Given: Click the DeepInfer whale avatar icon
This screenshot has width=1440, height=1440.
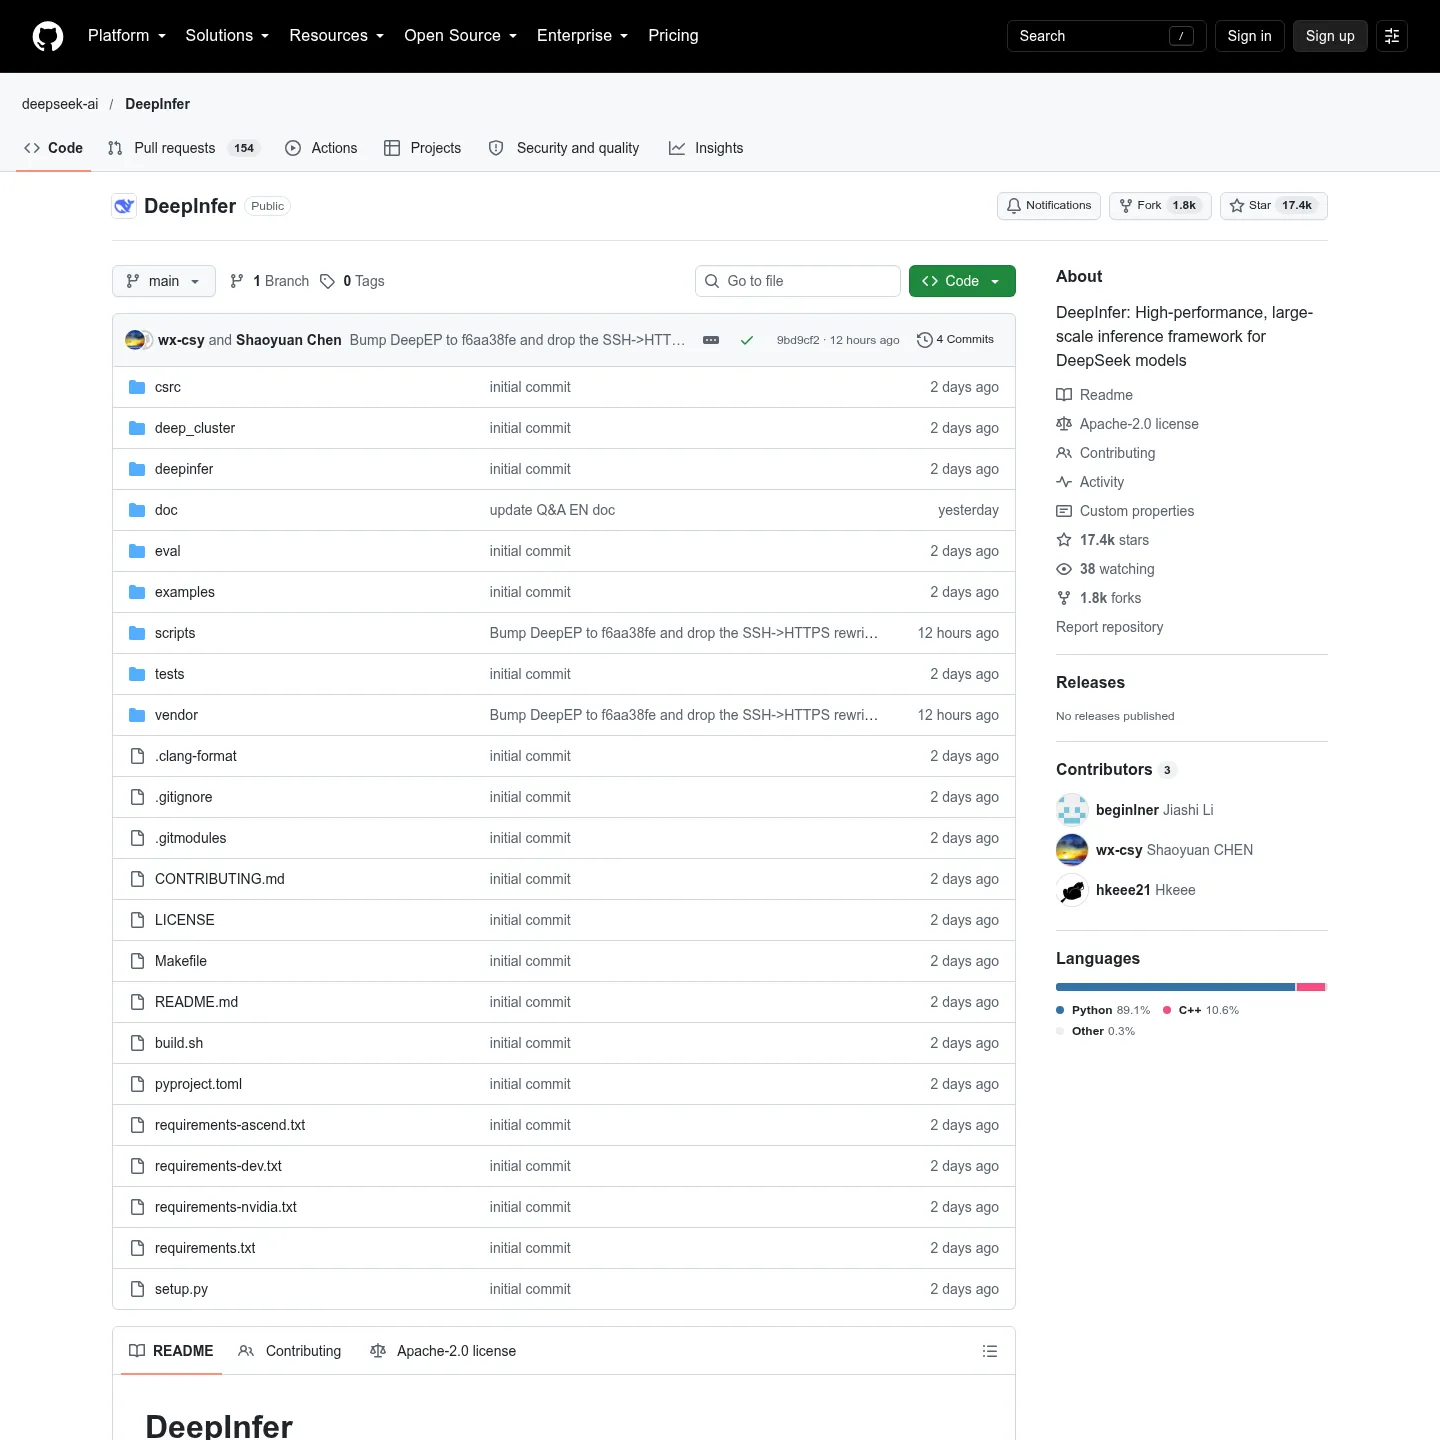Looking at the screenshot, I should [x=124, y=206].
